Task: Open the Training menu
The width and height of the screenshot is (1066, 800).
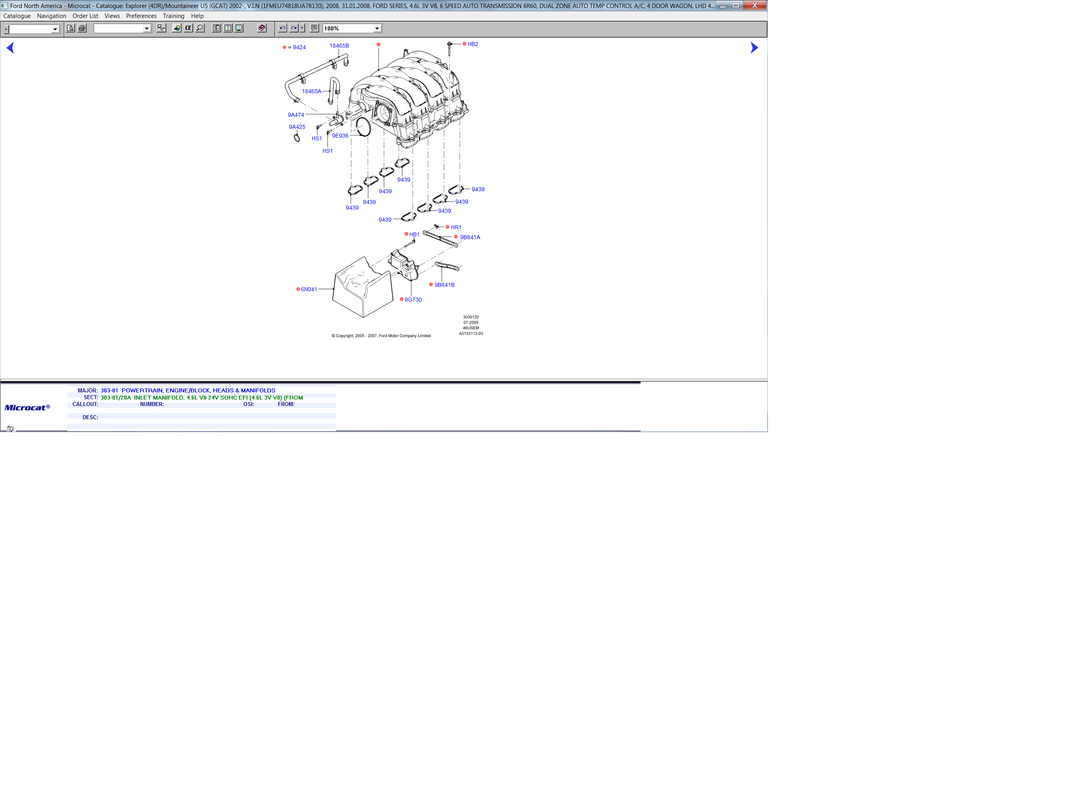Action: coord(173,16)
